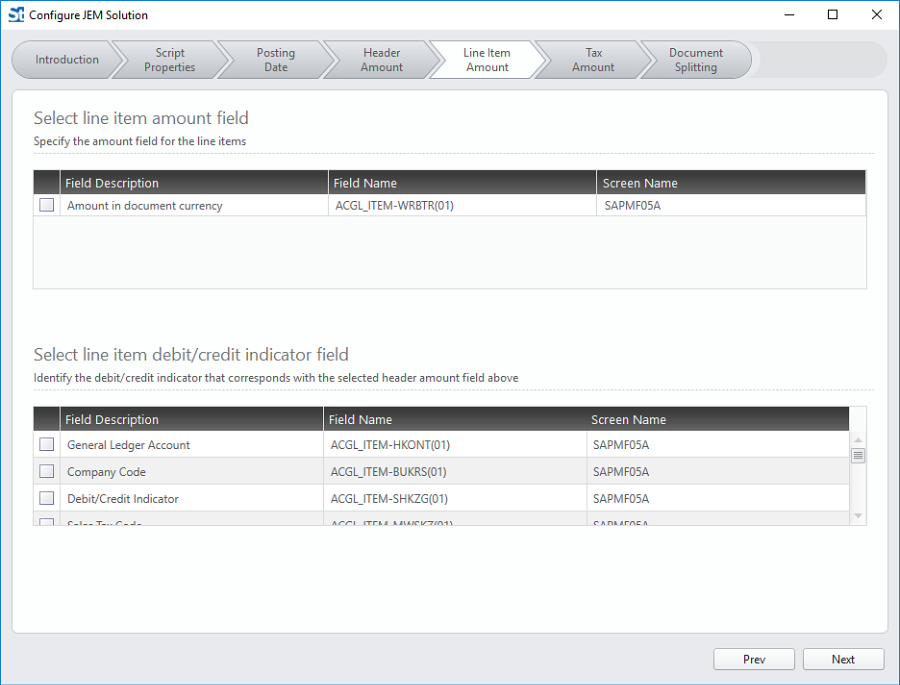Click the scroll down arrow in indicator list
The width and height of the screenshot is (900, 685).
[858, 516]
